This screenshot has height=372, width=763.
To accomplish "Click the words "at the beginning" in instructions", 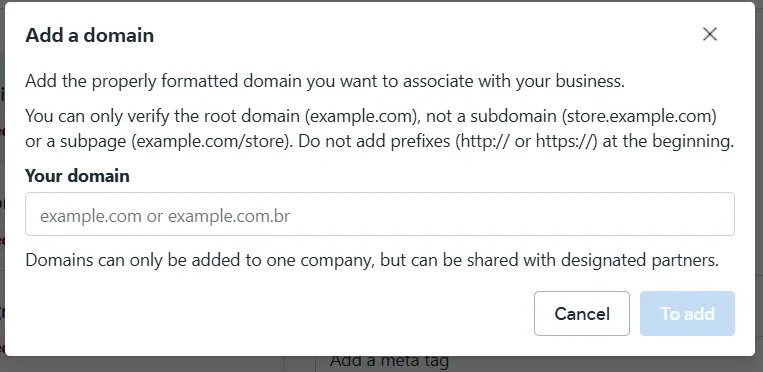I will (668, 142).
